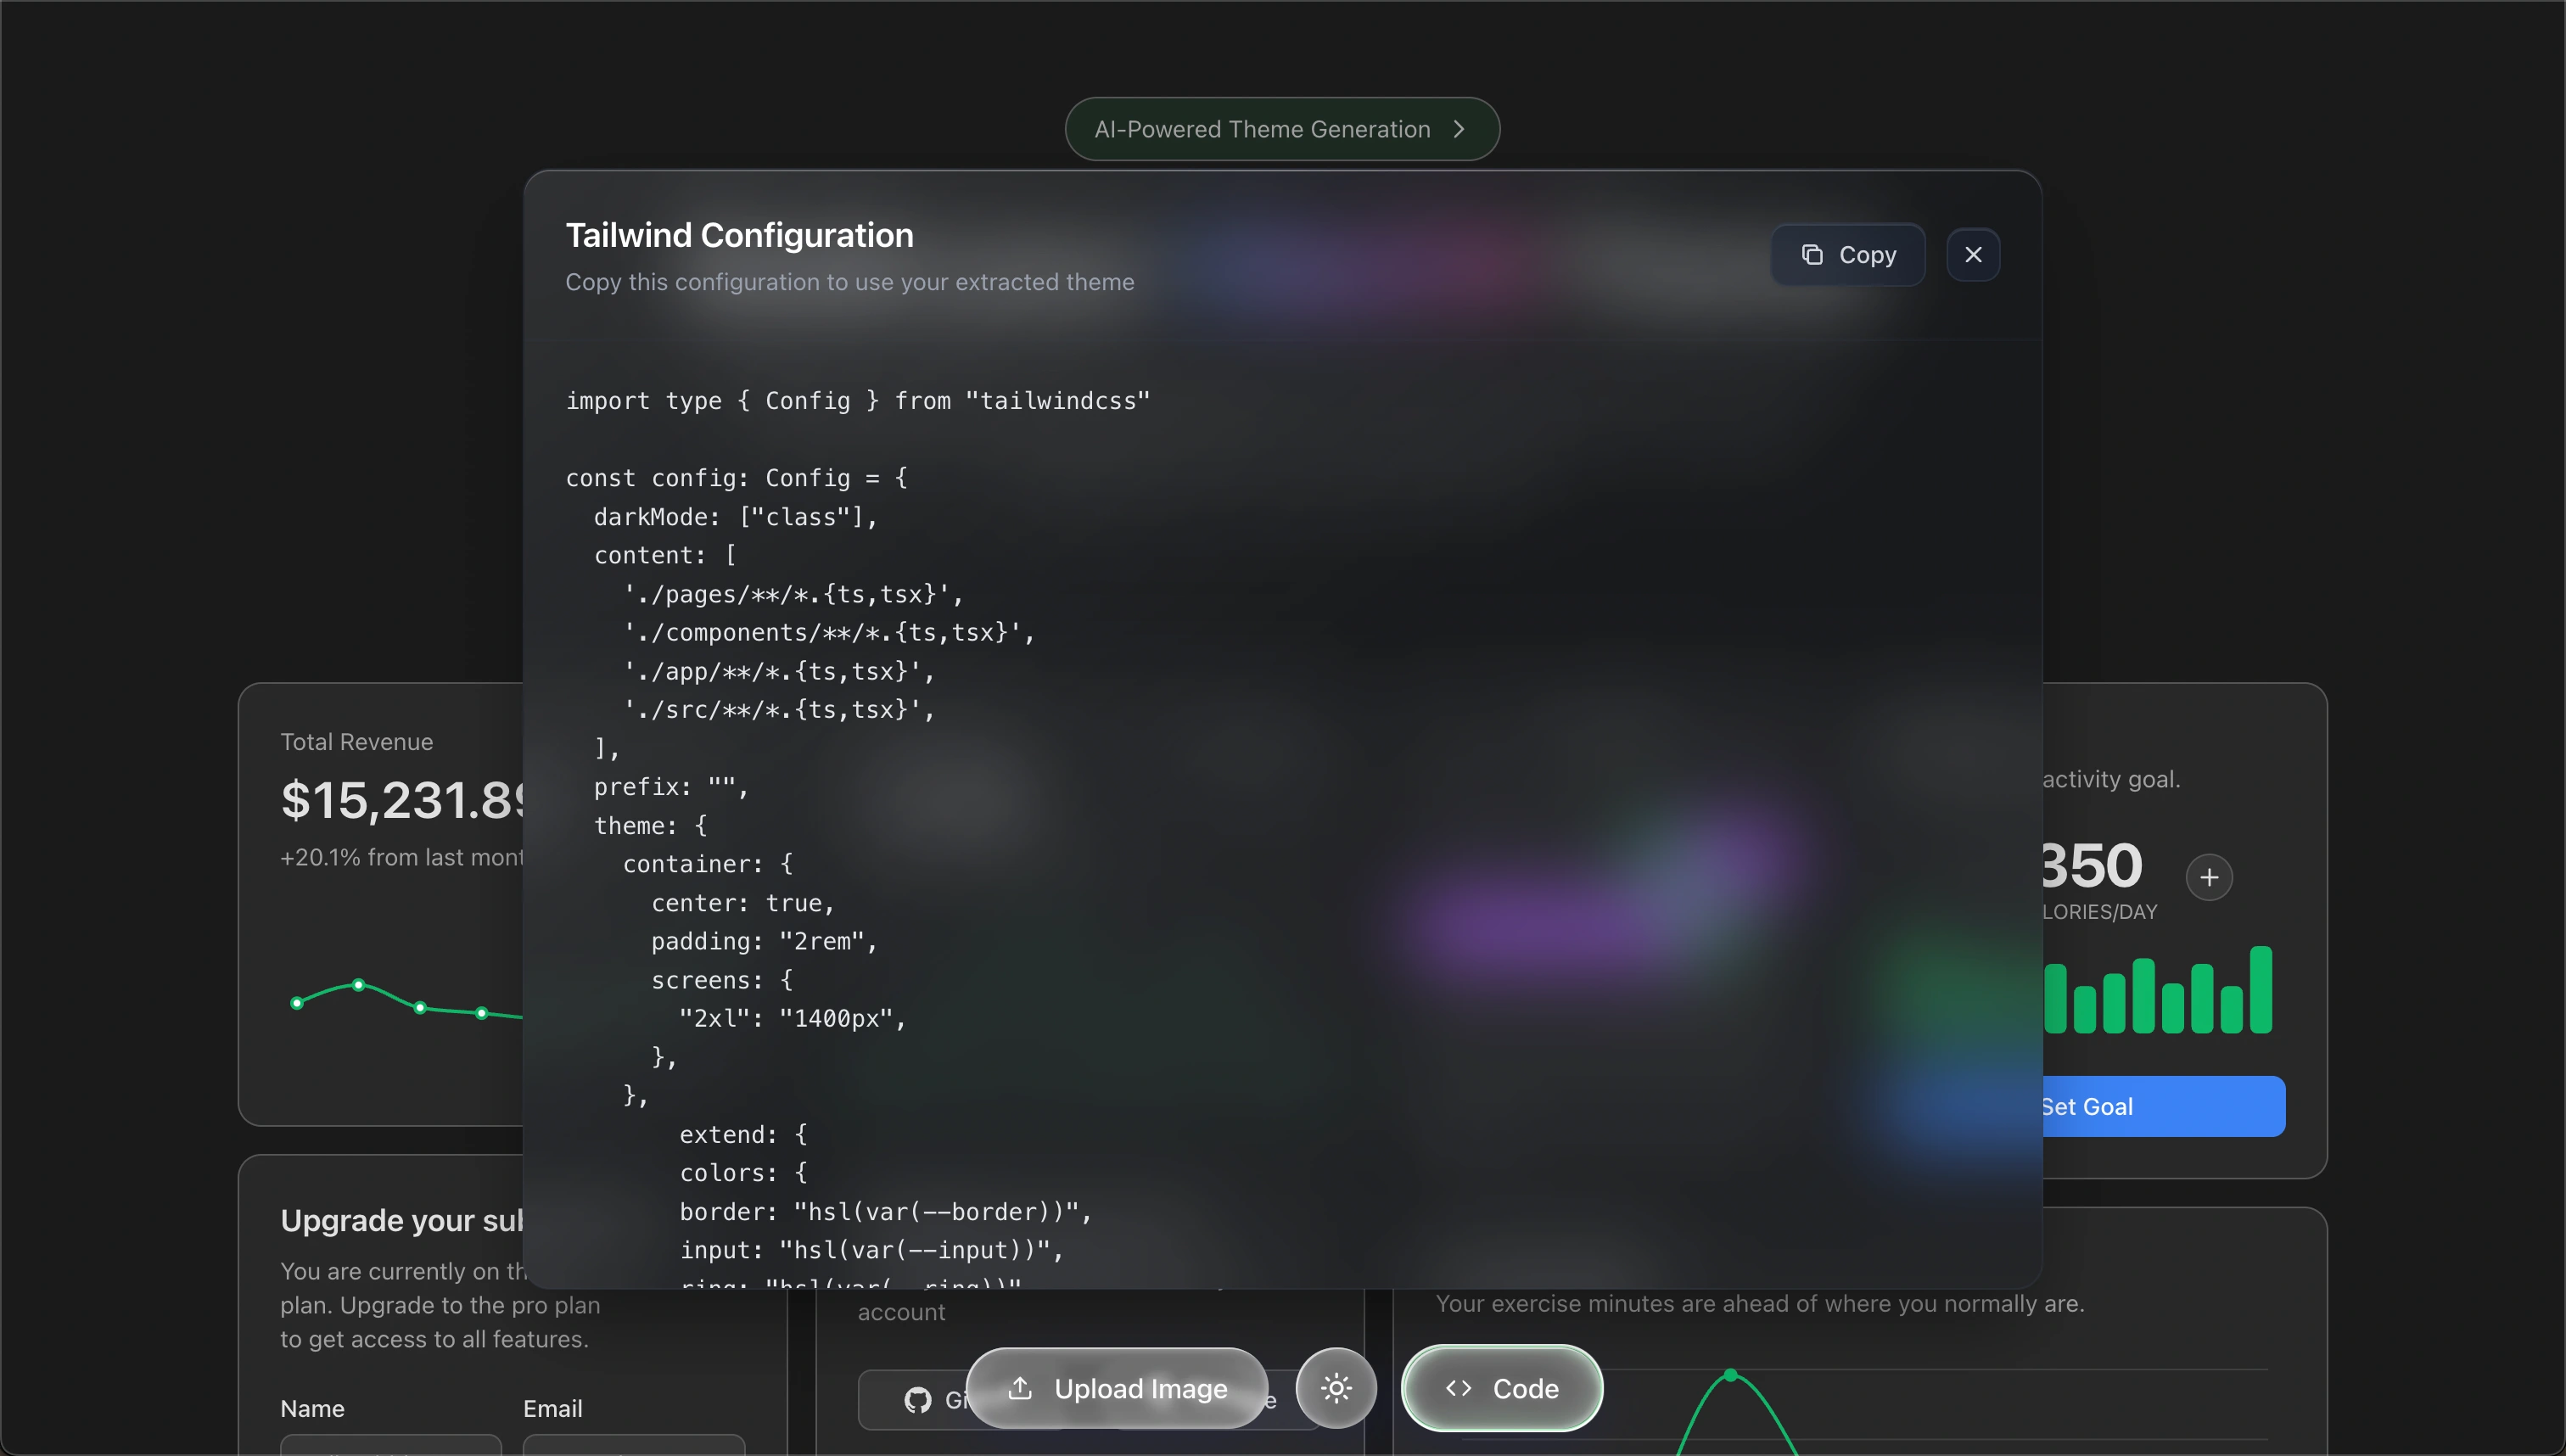The image size is (2566, 1456).
Task: Close the Tailwind Configuration dialog
Action: [1972, 255]
